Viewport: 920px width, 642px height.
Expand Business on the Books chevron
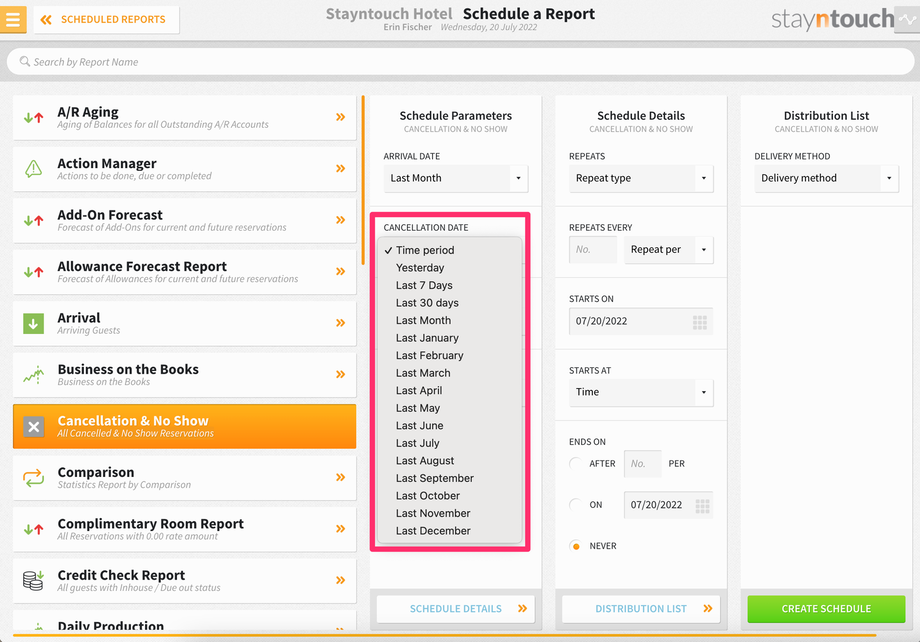pyautogui.click(x=340, y=374)
